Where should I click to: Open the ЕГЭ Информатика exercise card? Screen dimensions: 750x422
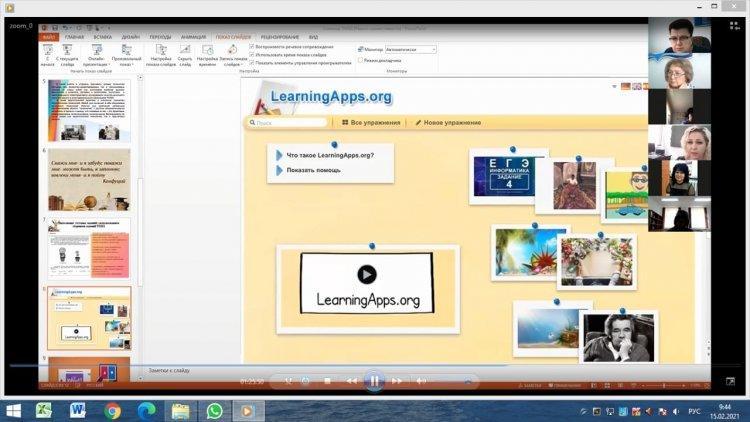click(508, 177)
